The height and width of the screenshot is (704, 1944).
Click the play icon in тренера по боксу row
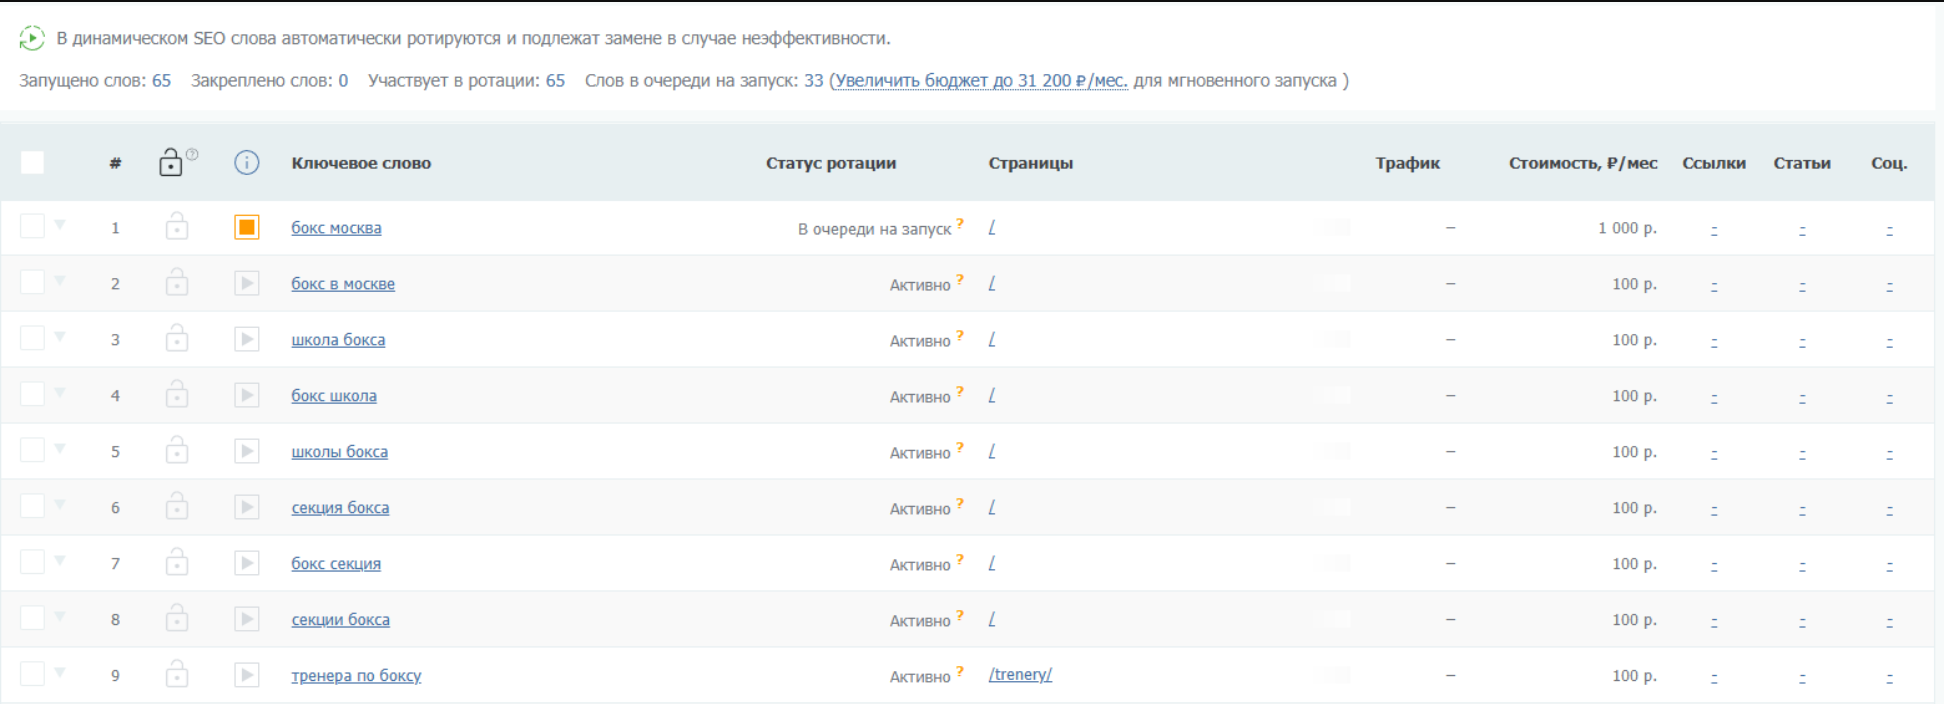[246, 675]
